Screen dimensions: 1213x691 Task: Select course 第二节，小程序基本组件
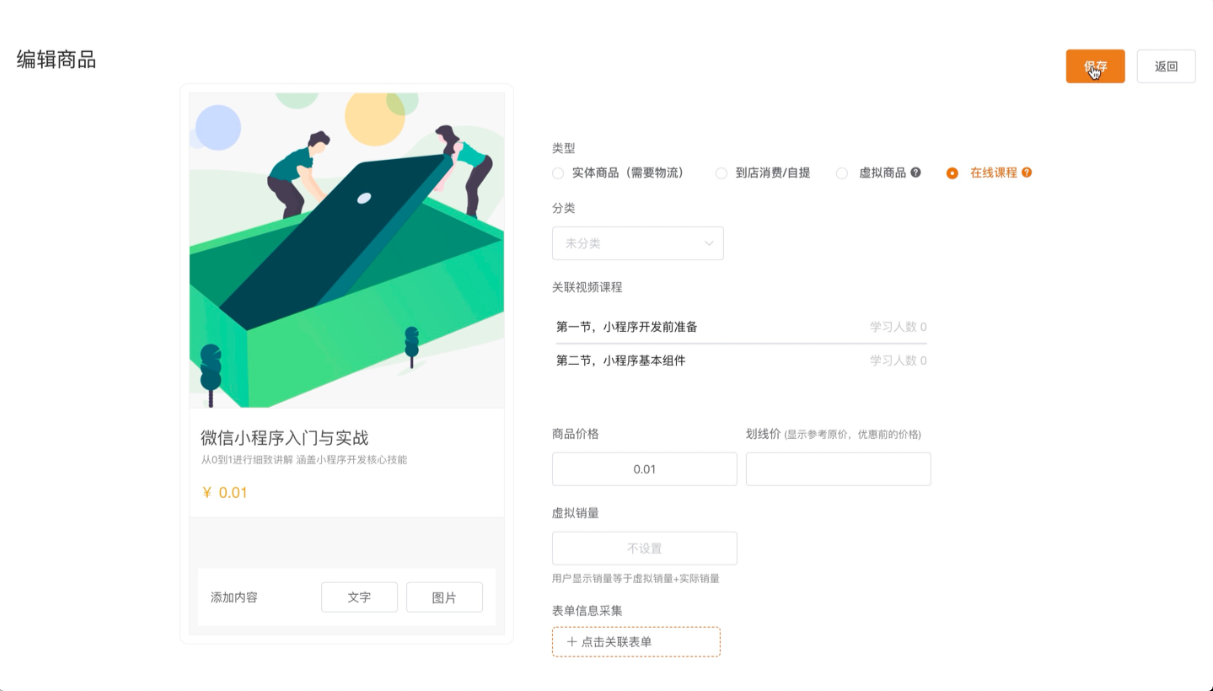741,361
